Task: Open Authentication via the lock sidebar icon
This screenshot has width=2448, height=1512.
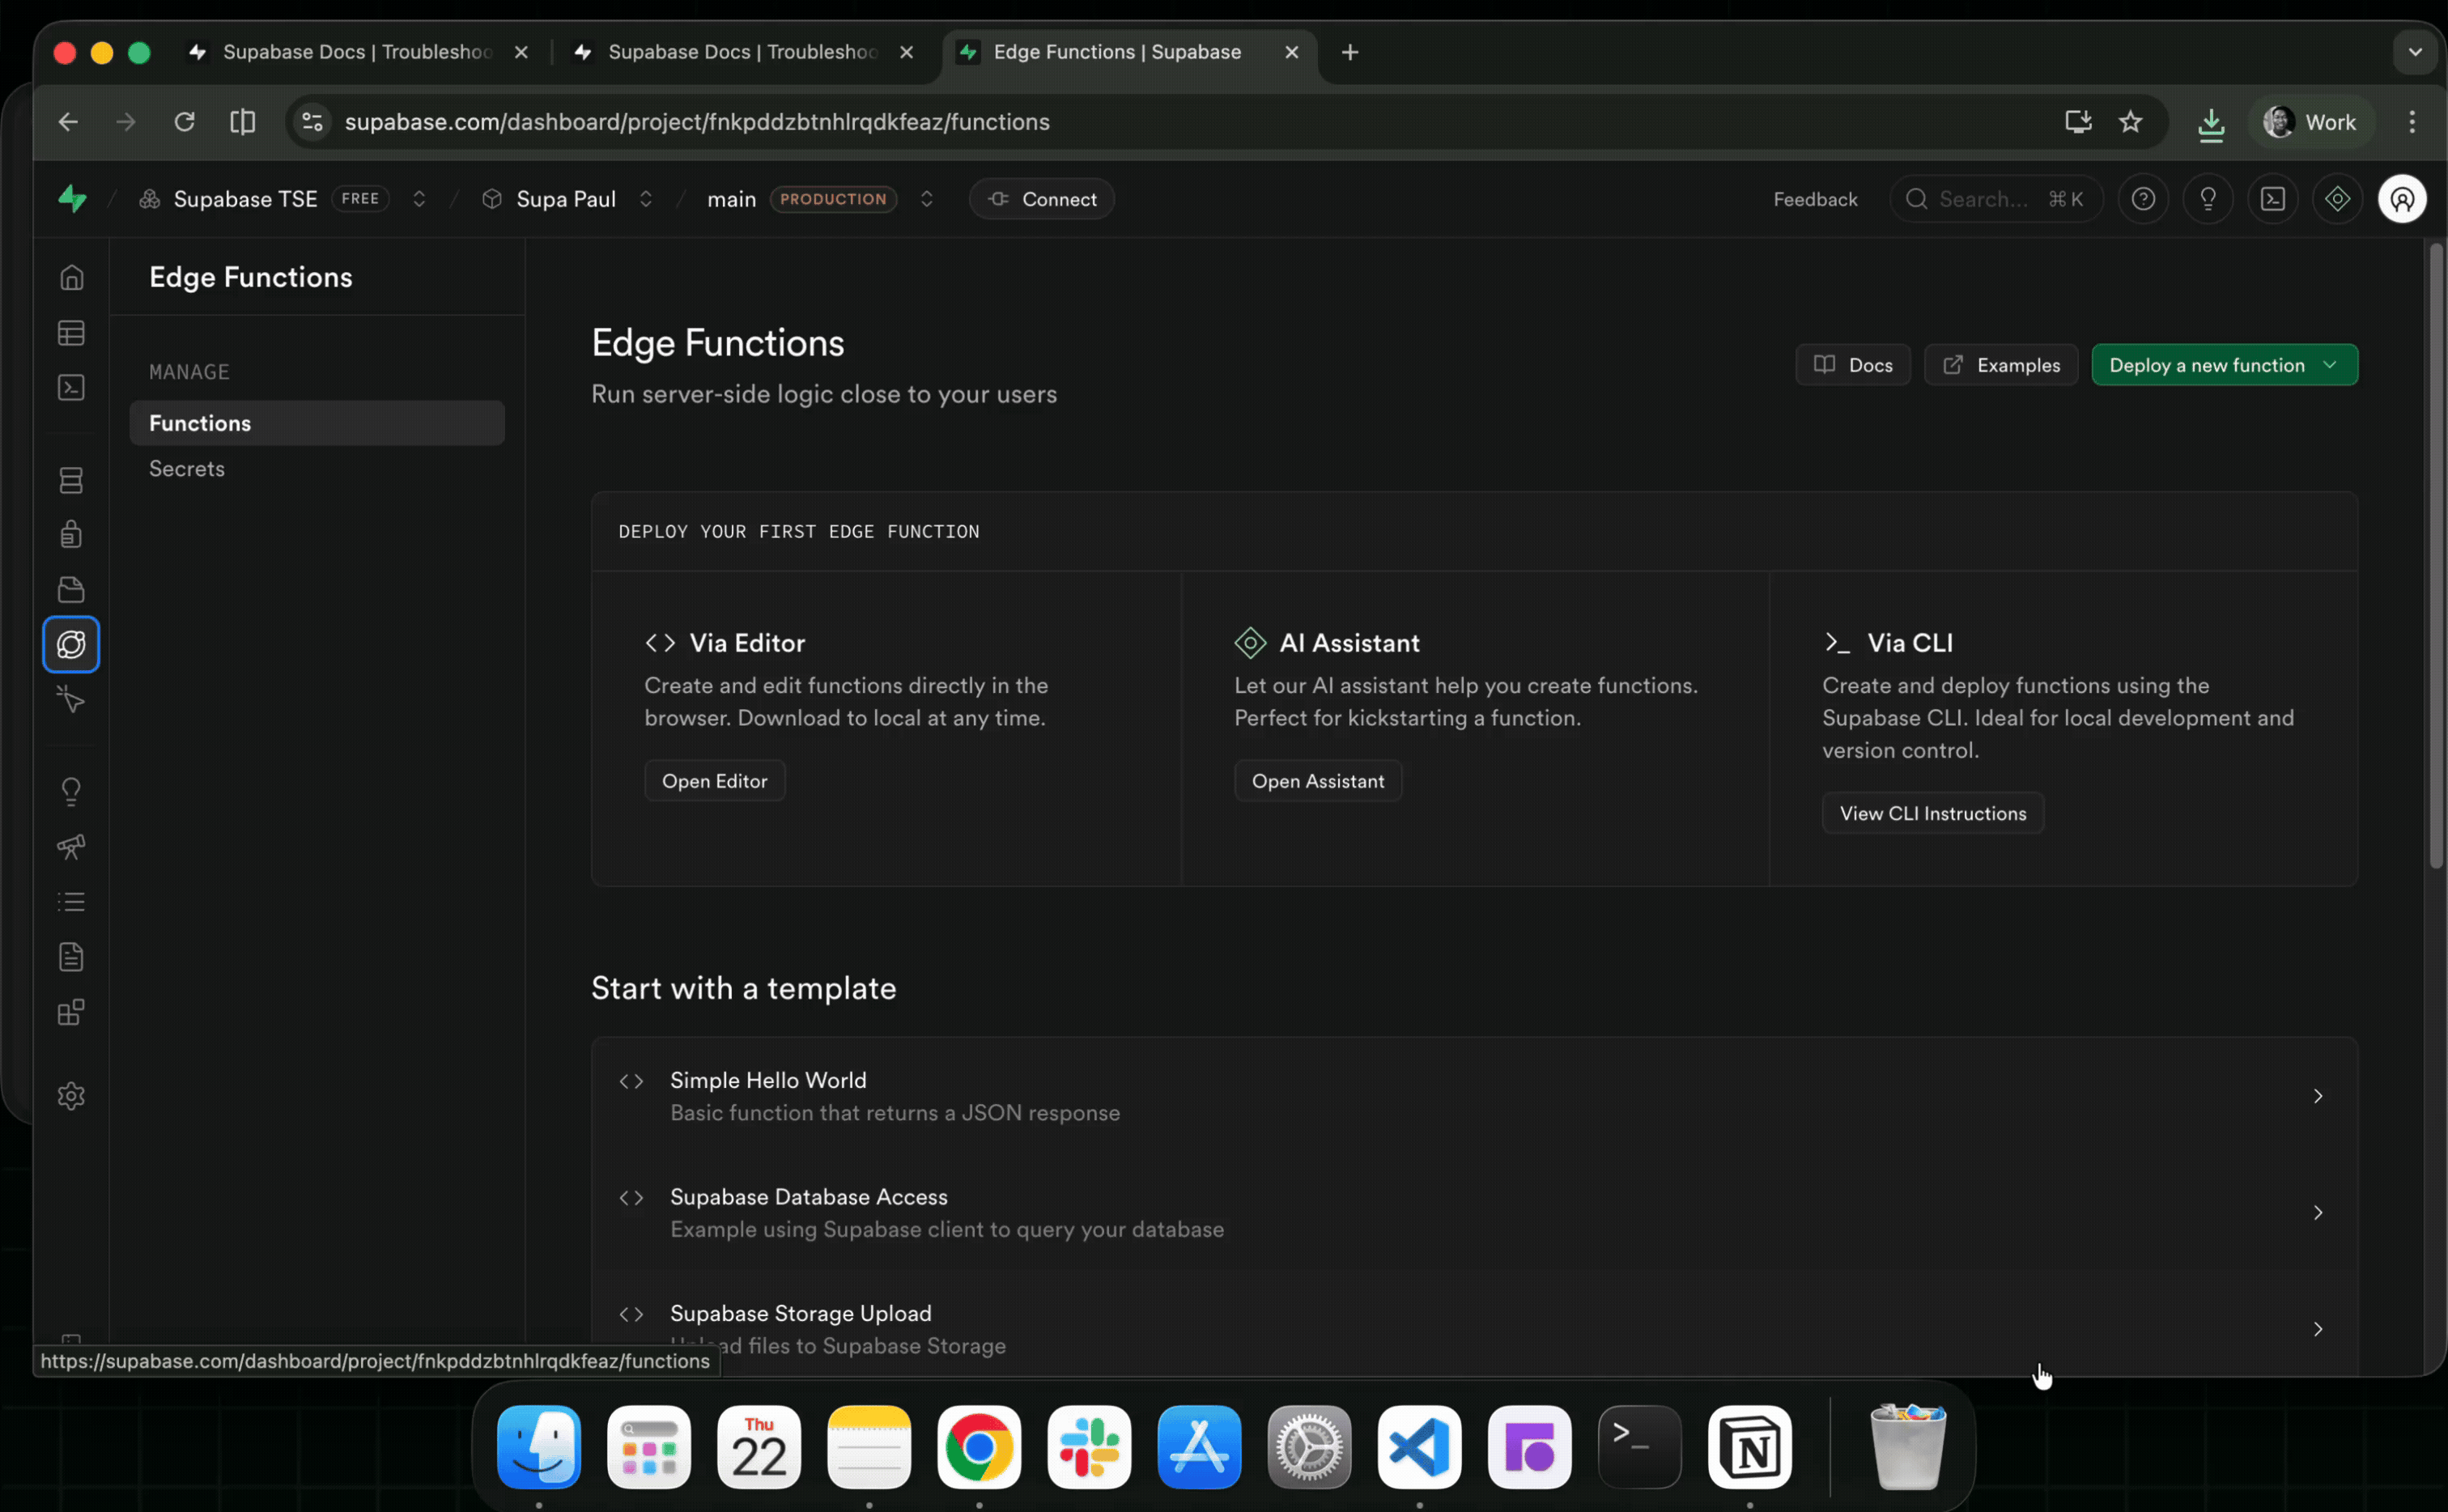Action: click(71, 533)
